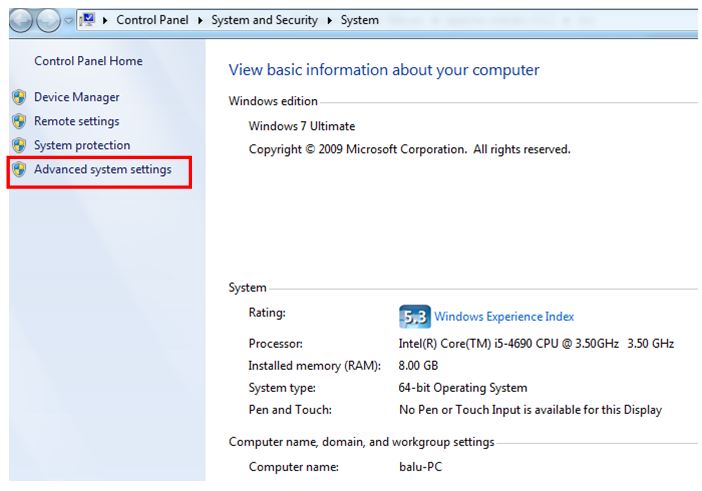Click the shield icon beside Remote settings
Image resolution: width=702 pixels, height=491 pixels.
click(x=19, y=121)
